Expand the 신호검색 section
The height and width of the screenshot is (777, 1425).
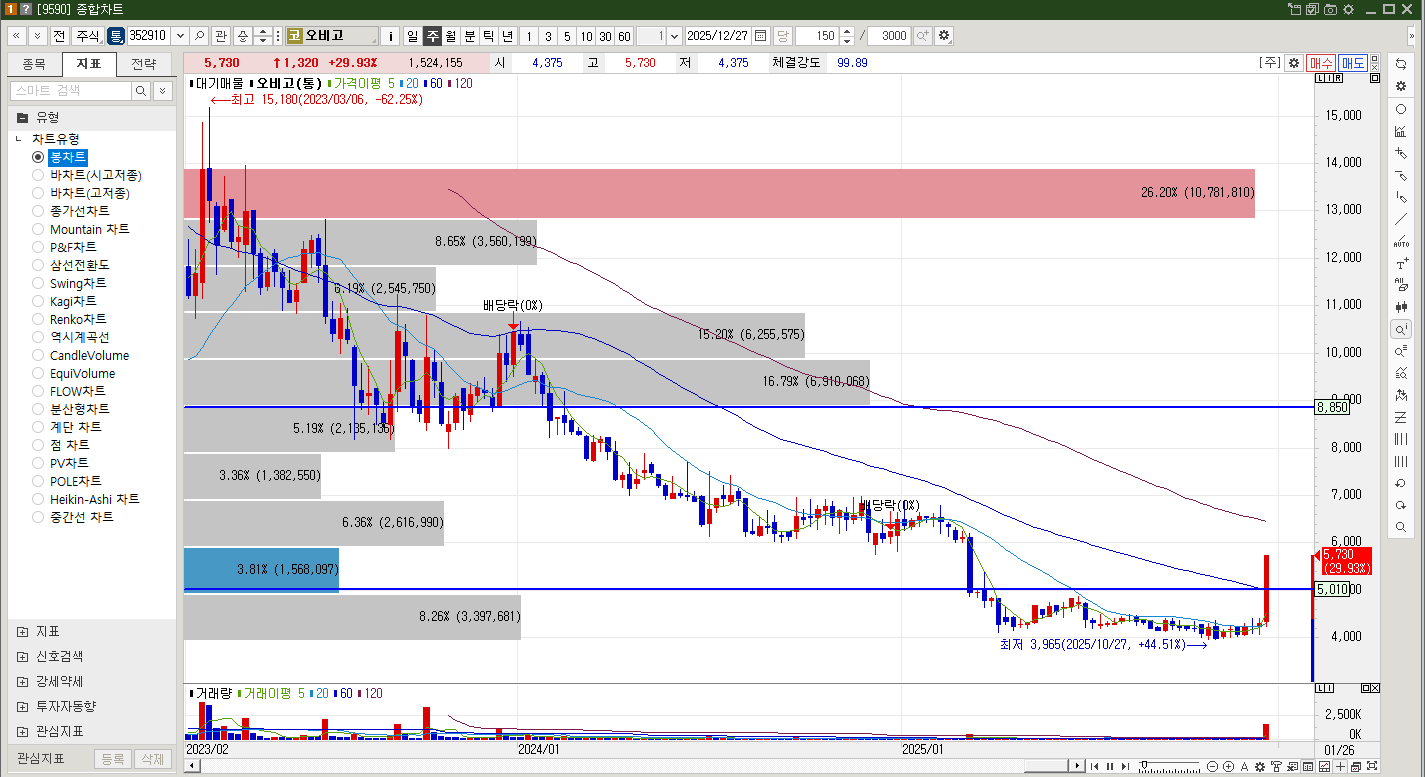[22, 656]
